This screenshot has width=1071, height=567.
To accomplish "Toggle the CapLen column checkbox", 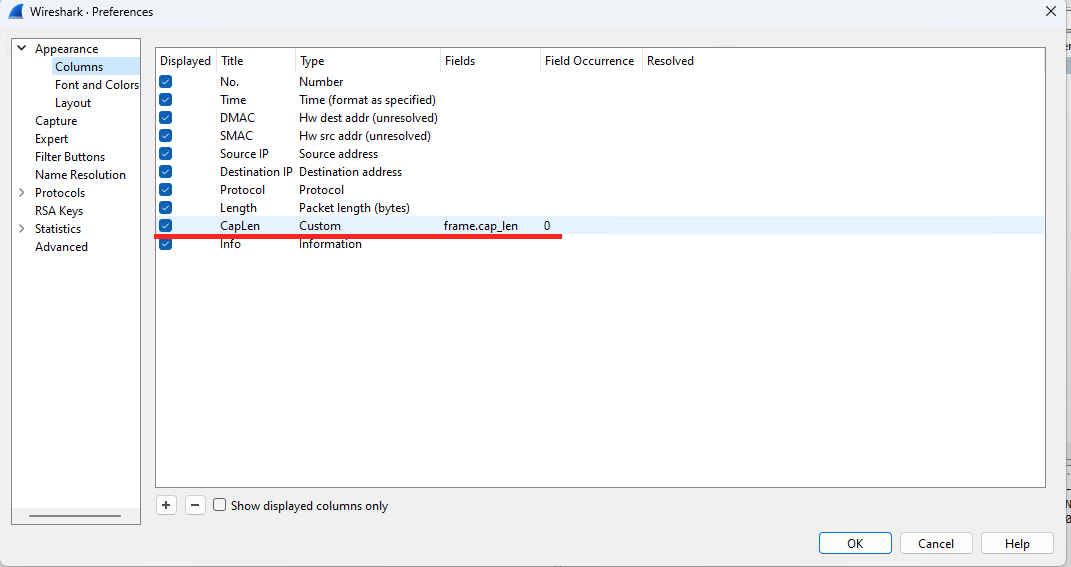I will click(165, 225).
